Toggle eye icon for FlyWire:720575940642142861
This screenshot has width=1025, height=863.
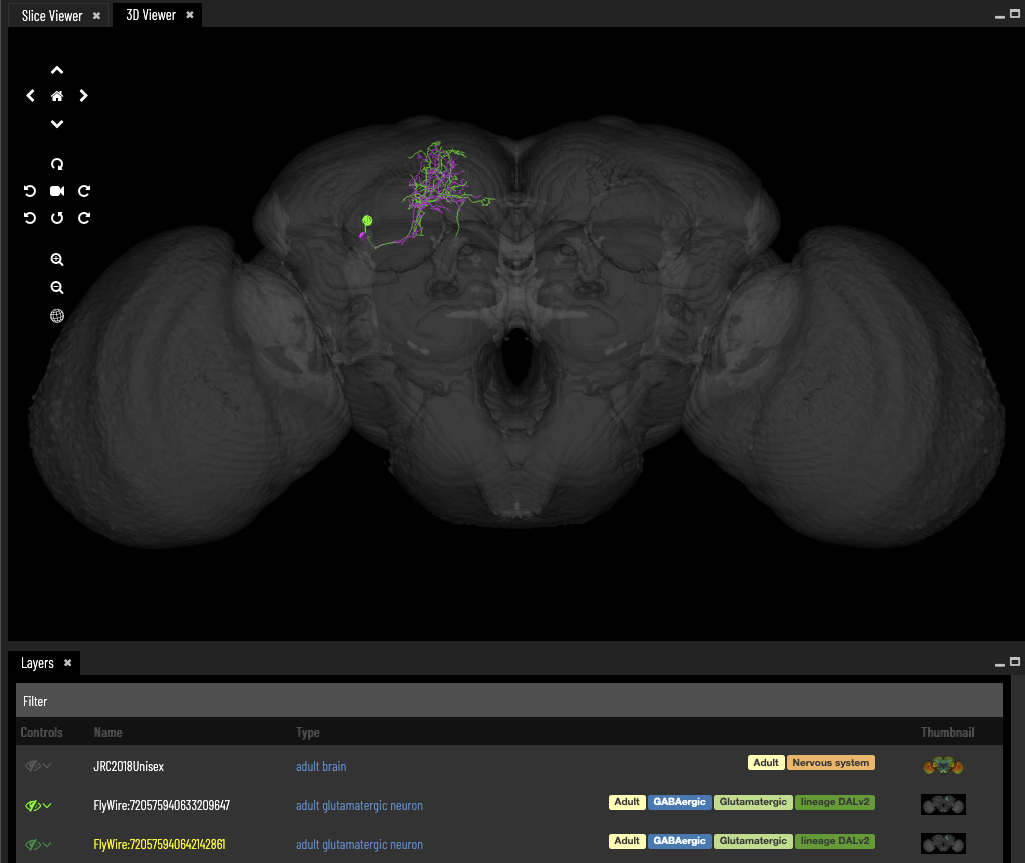coord(32,845)
